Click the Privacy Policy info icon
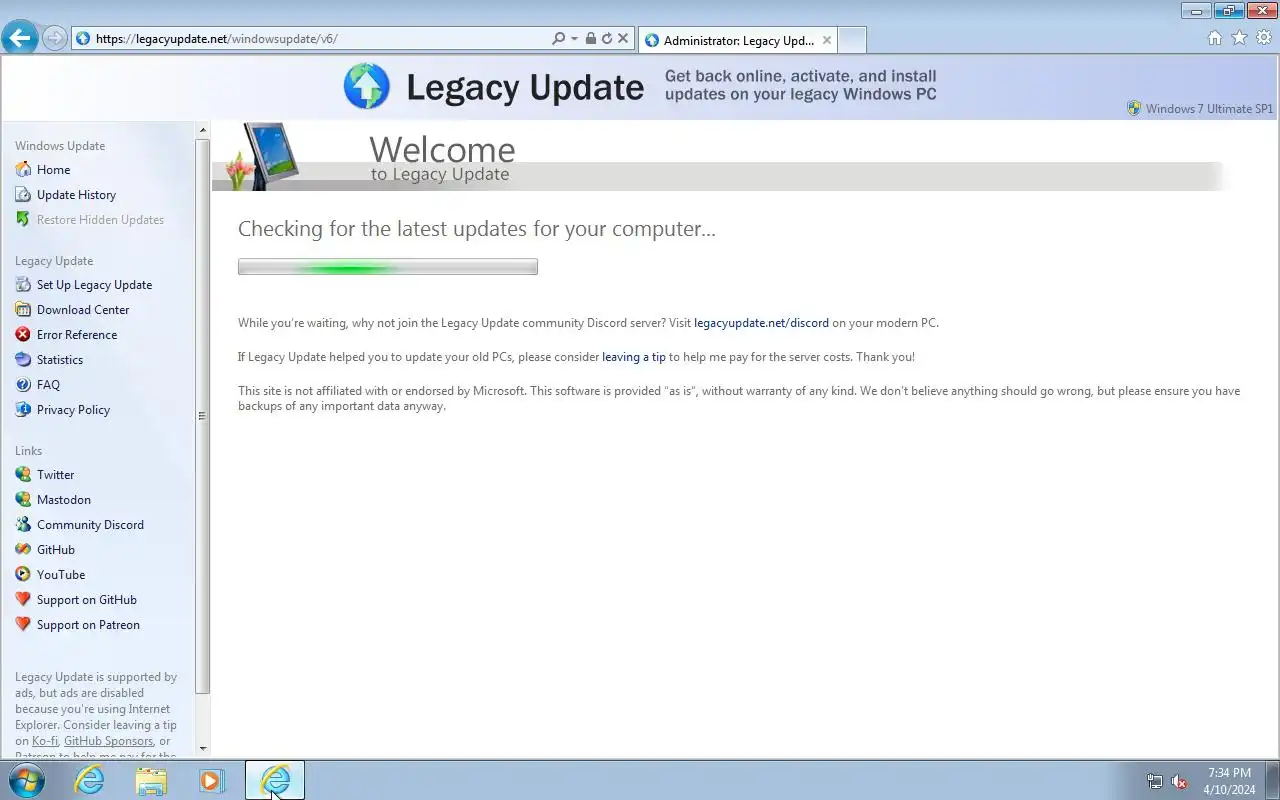 pos(23,409)
